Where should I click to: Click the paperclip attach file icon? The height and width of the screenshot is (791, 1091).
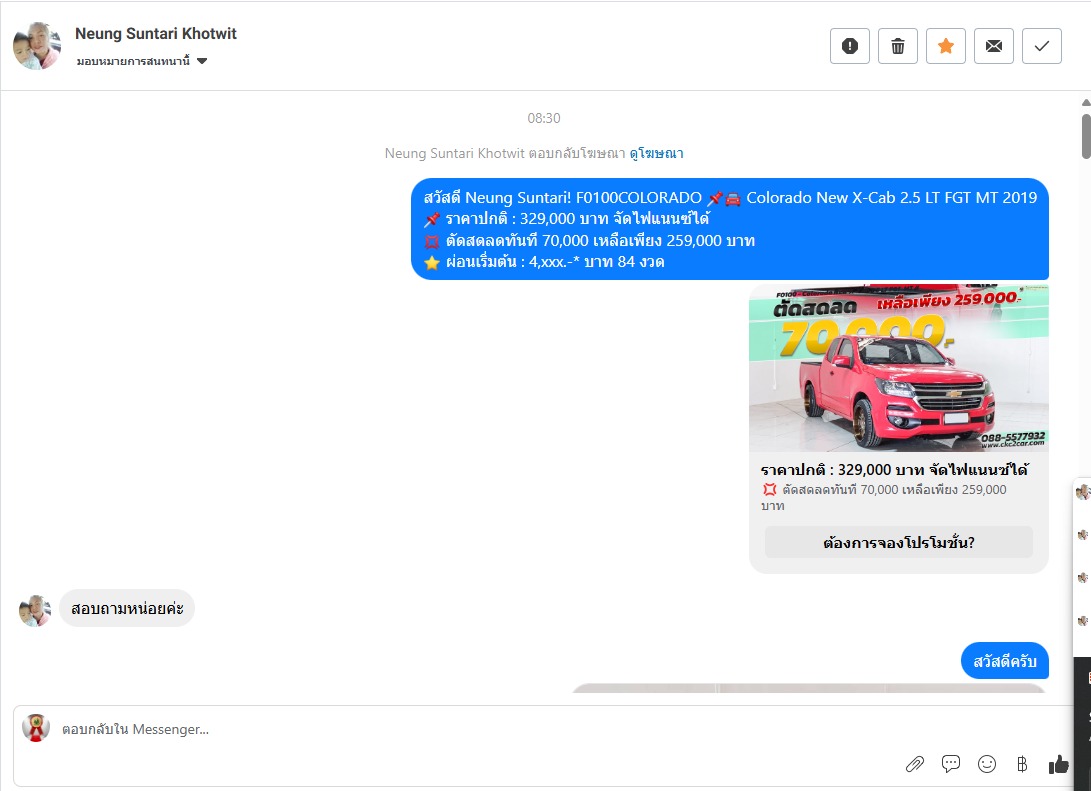point(914,764)
